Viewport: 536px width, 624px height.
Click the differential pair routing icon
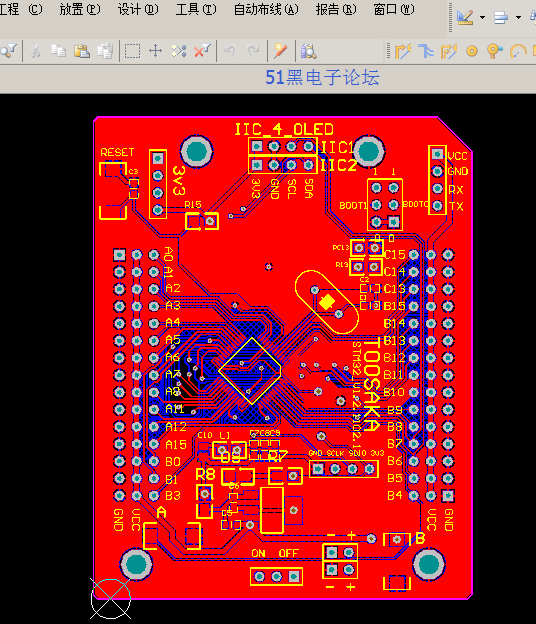pos(449,51)
